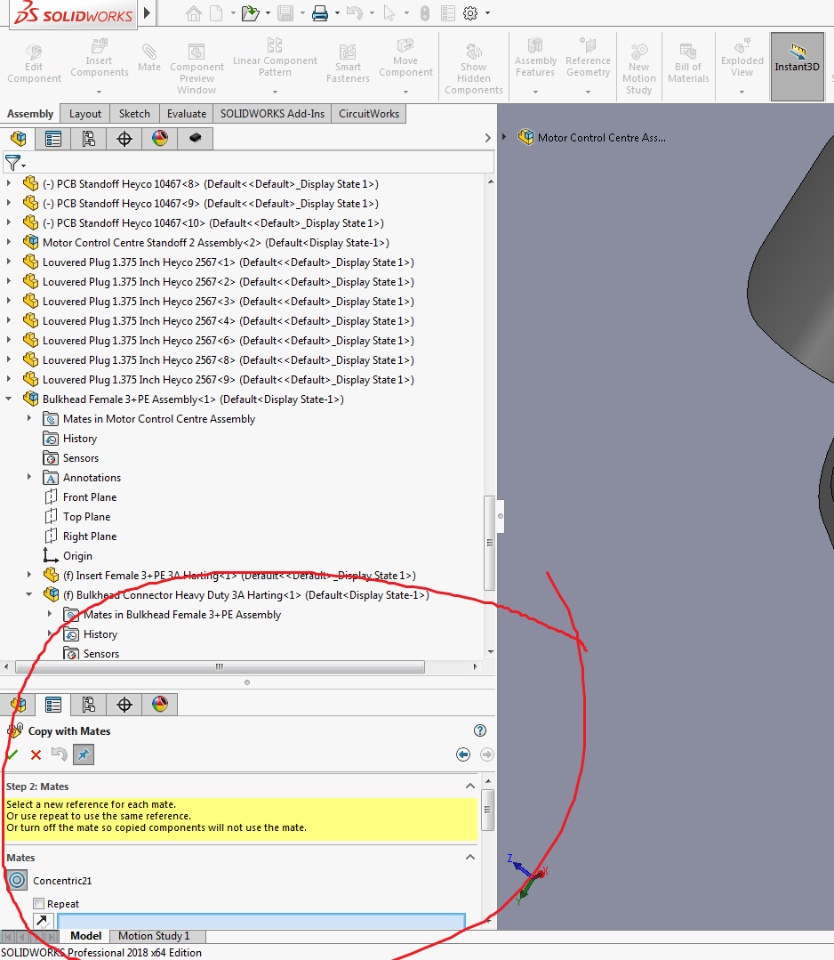This screenshot has height=960, width=834.
Task: Go back to previous step arrow
Action: (x=463, y=755)
